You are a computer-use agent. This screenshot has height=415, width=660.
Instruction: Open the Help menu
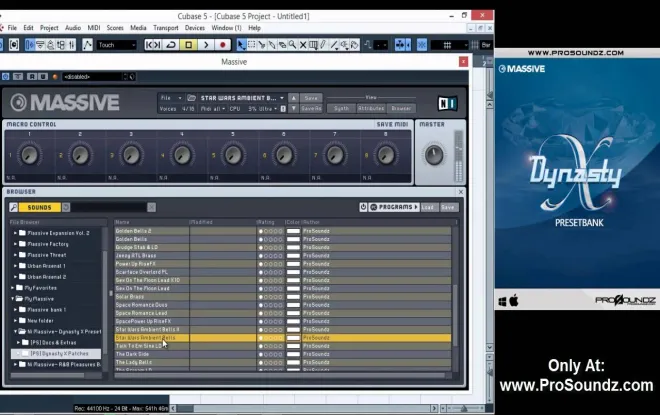[254, 28]
